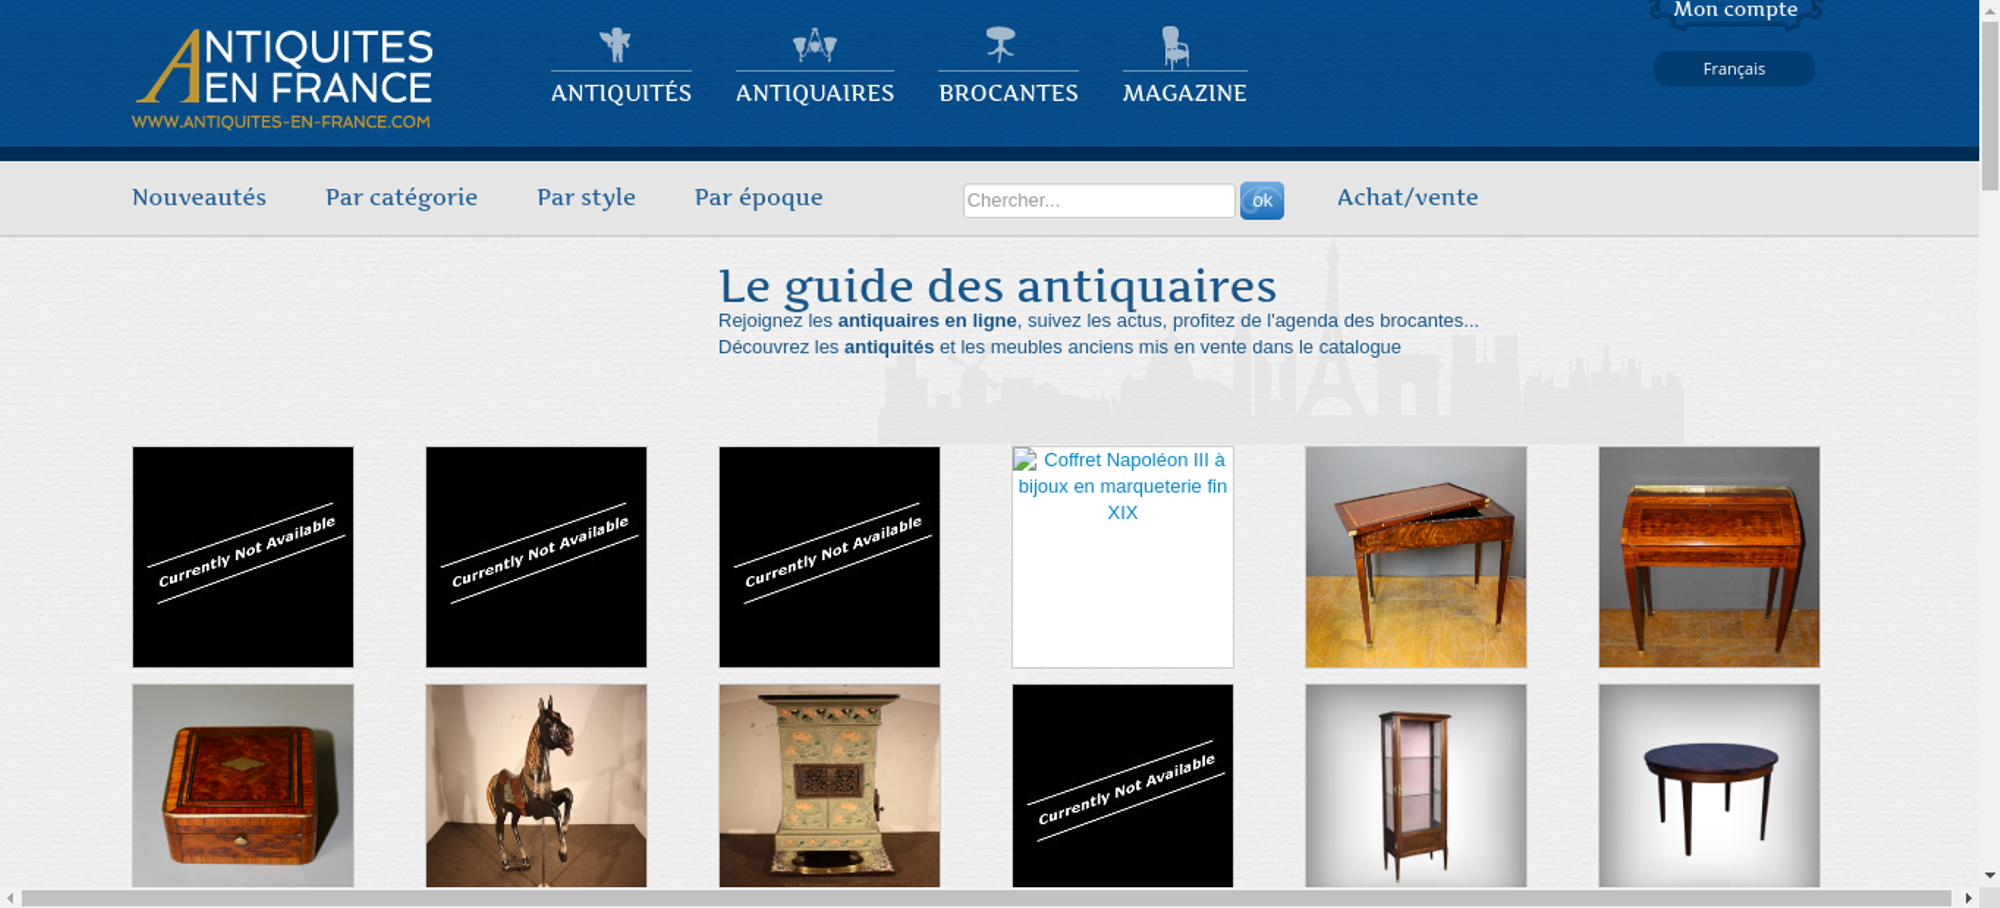Click the cherub icon above Antiquités
Image resolution: width=2000 pixels, height=908 pixels.
[615, 45]
